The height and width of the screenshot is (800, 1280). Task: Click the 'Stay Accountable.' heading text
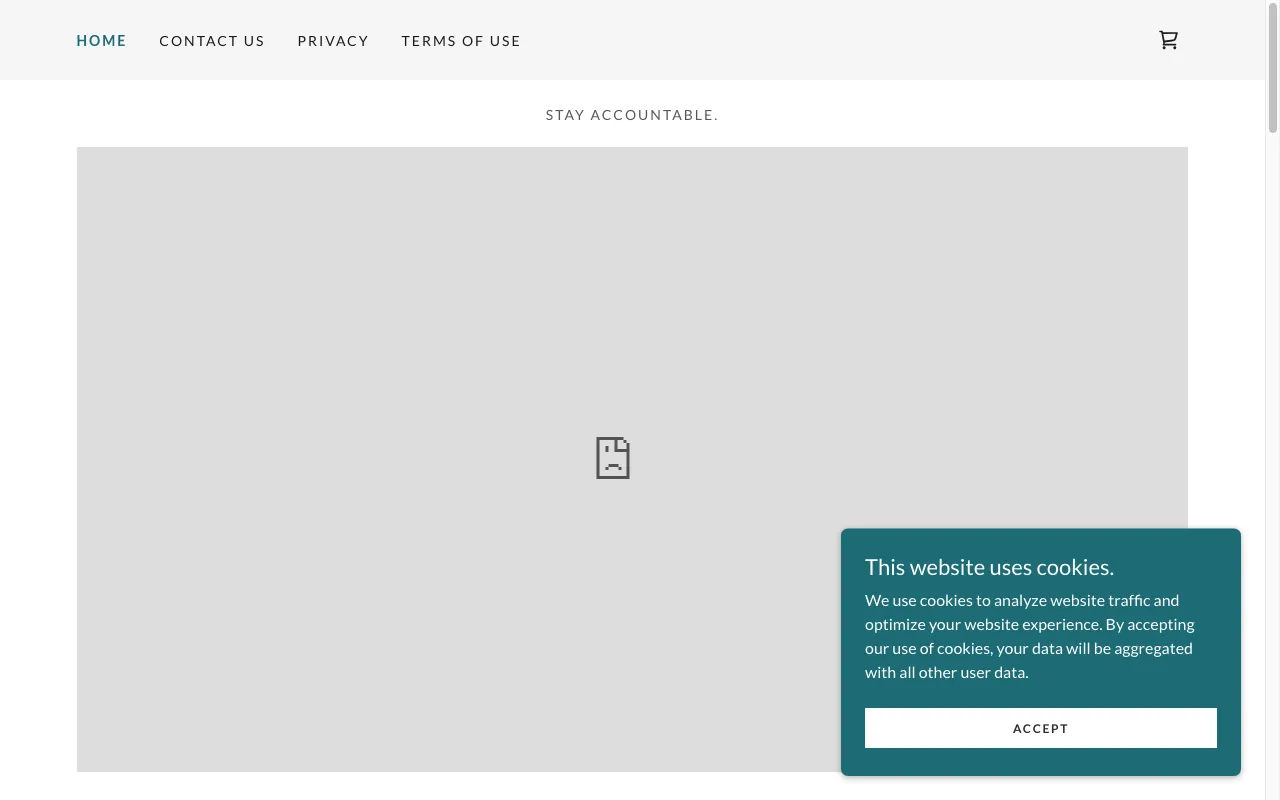pos(632,115)
